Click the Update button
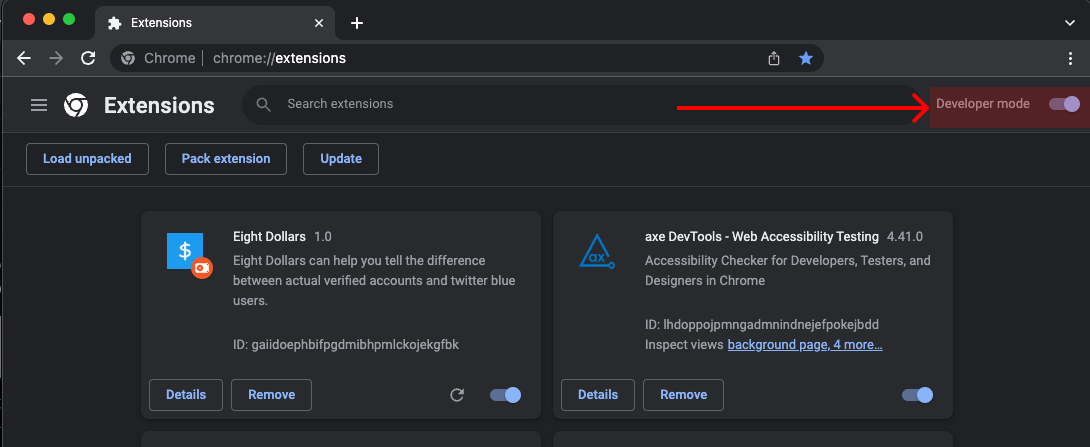Image resolution: width=1090 pixels, height=447 pixels. pyautogui.click(x=341, y=159)
